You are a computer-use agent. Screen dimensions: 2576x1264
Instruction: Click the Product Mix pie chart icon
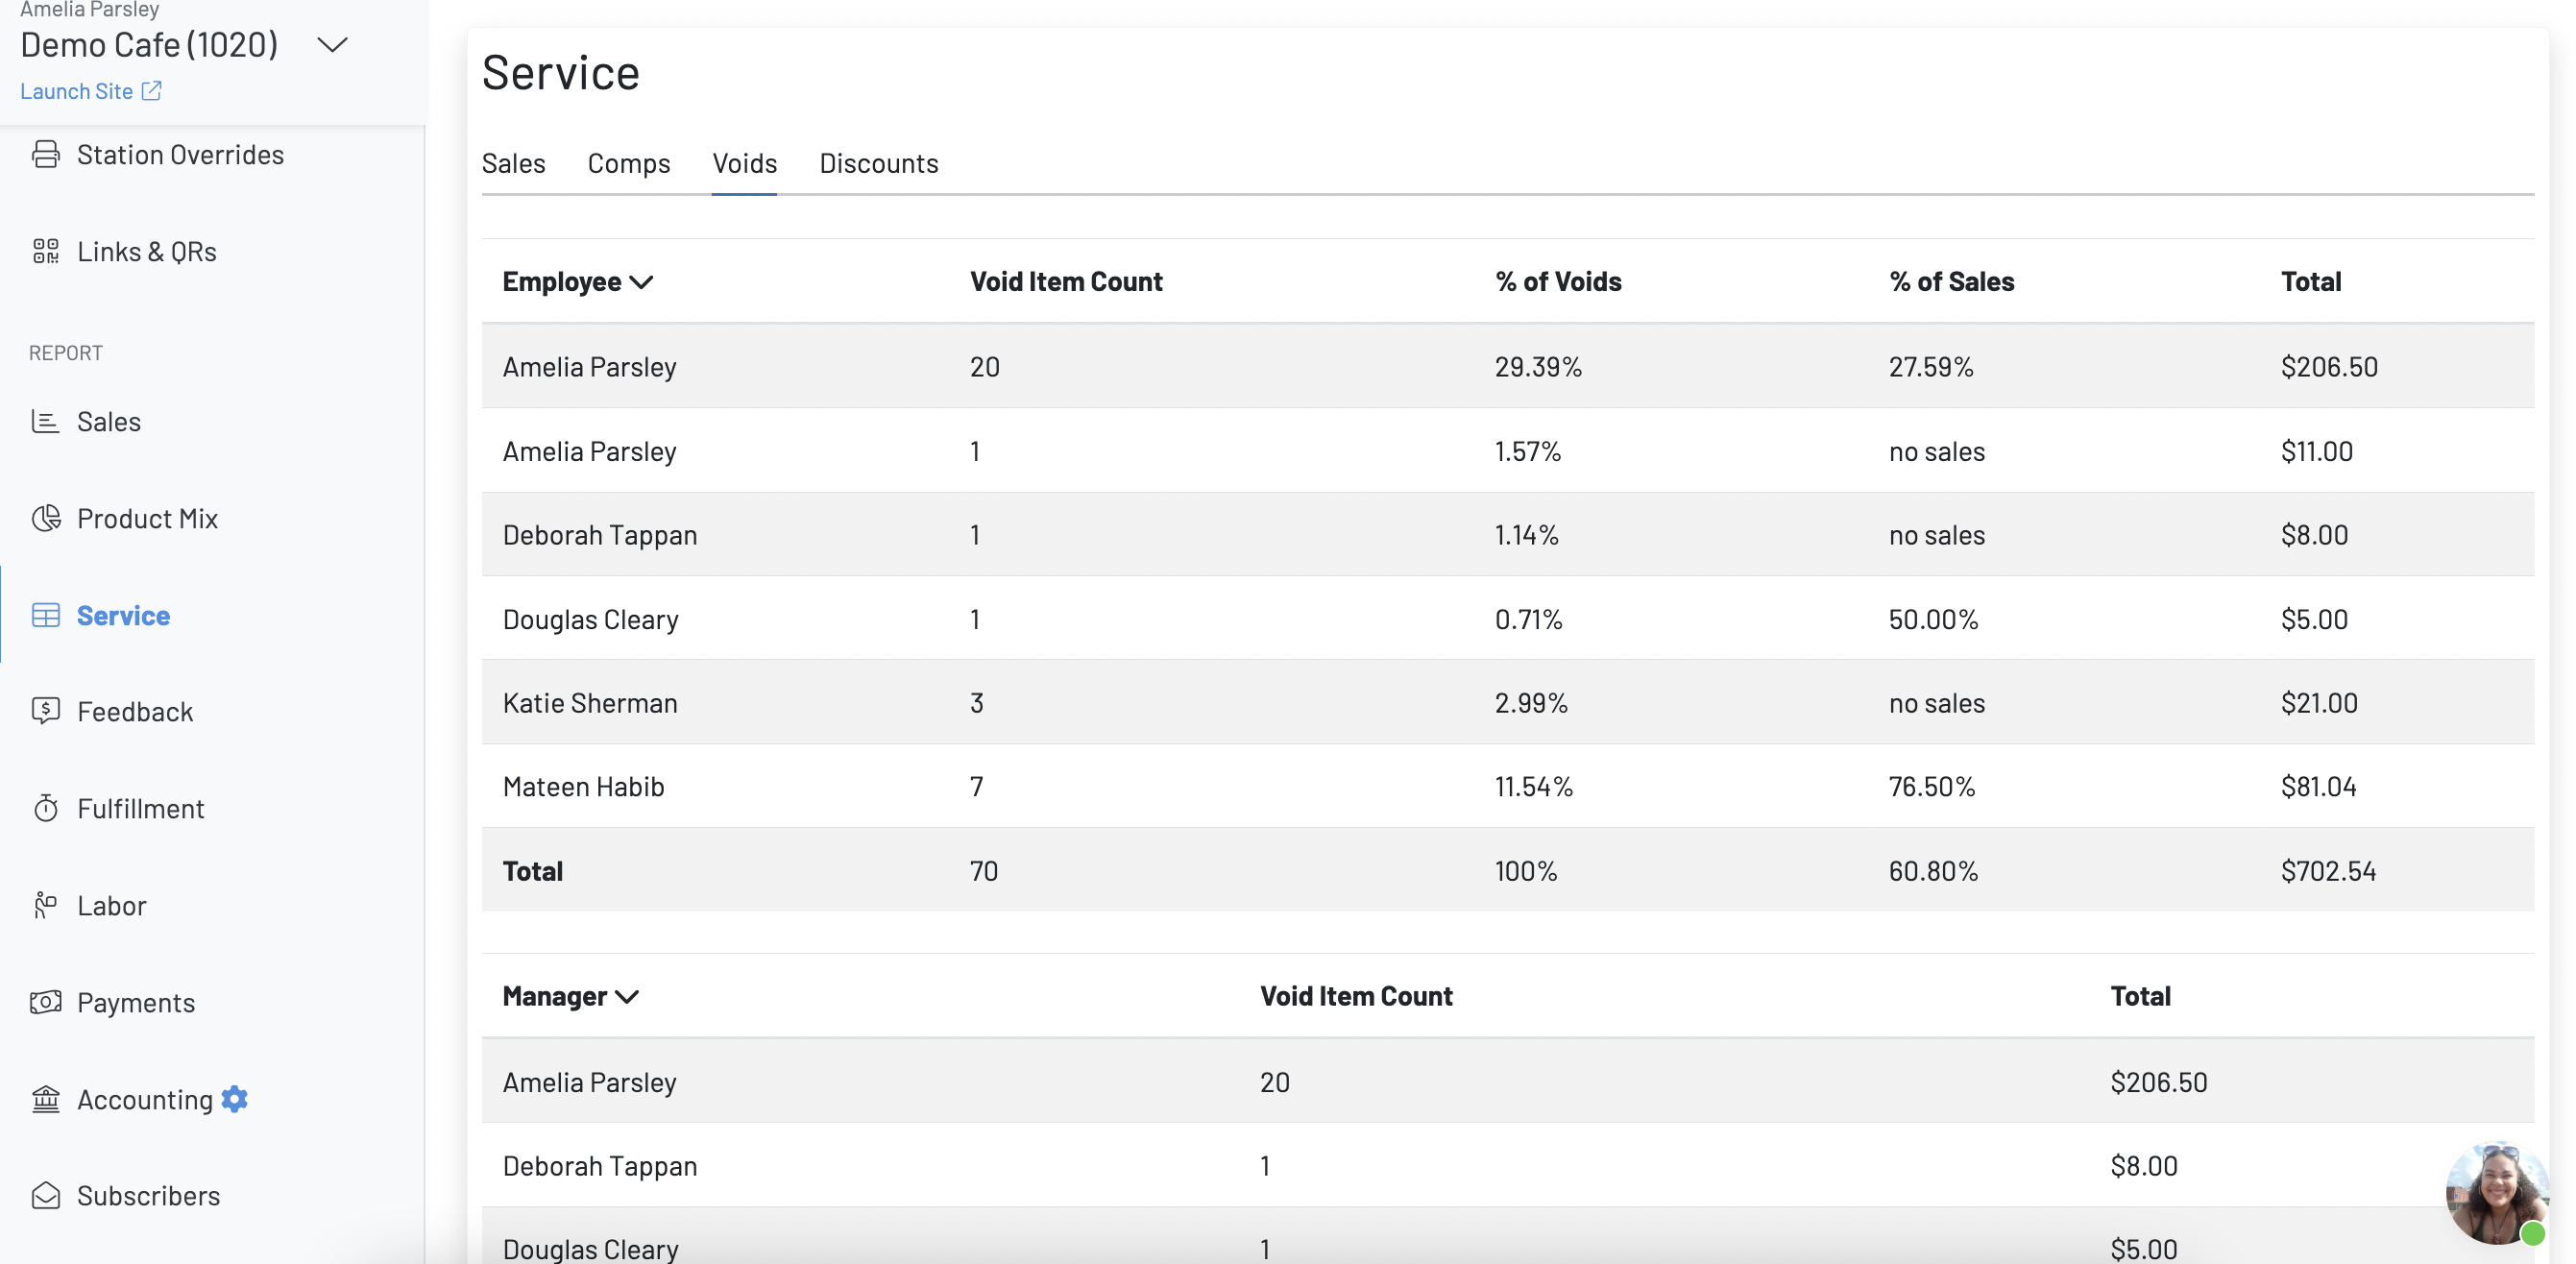45,518
